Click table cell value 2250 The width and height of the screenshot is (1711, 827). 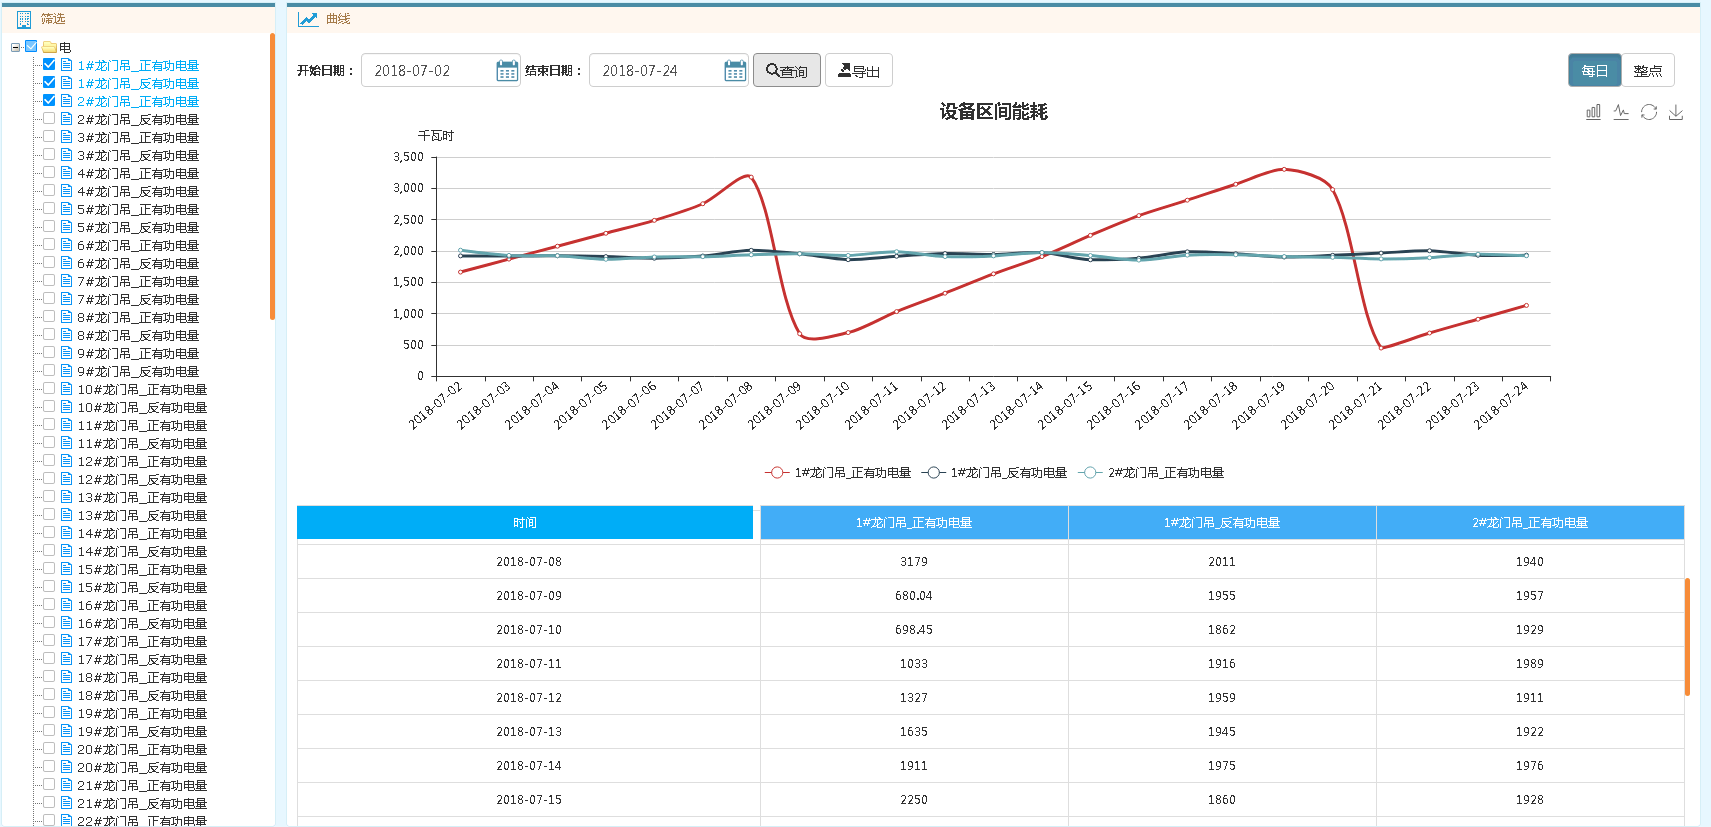[x=914, y=800]
